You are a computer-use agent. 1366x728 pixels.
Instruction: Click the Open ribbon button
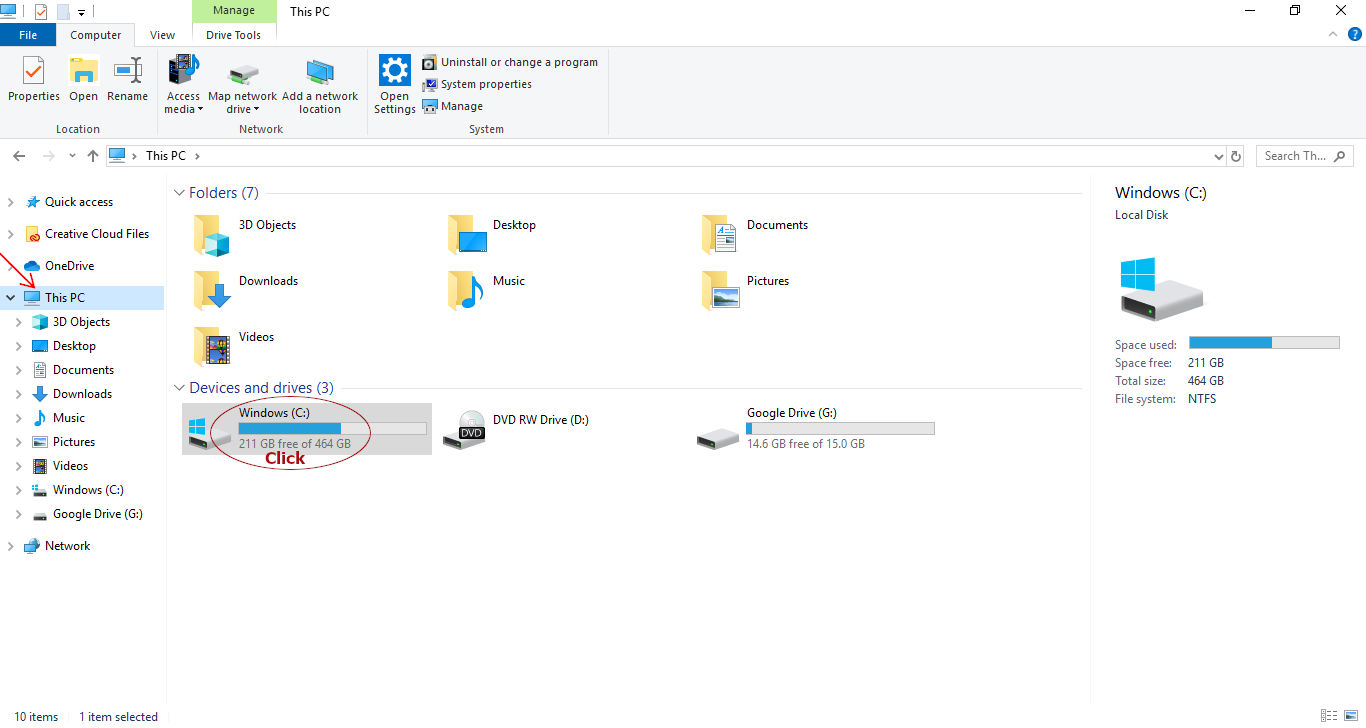coord(83,79)
